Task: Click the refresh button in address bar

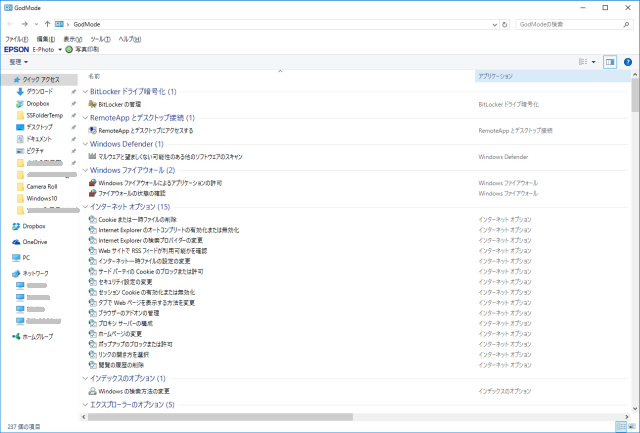Action: click(504, 24)
